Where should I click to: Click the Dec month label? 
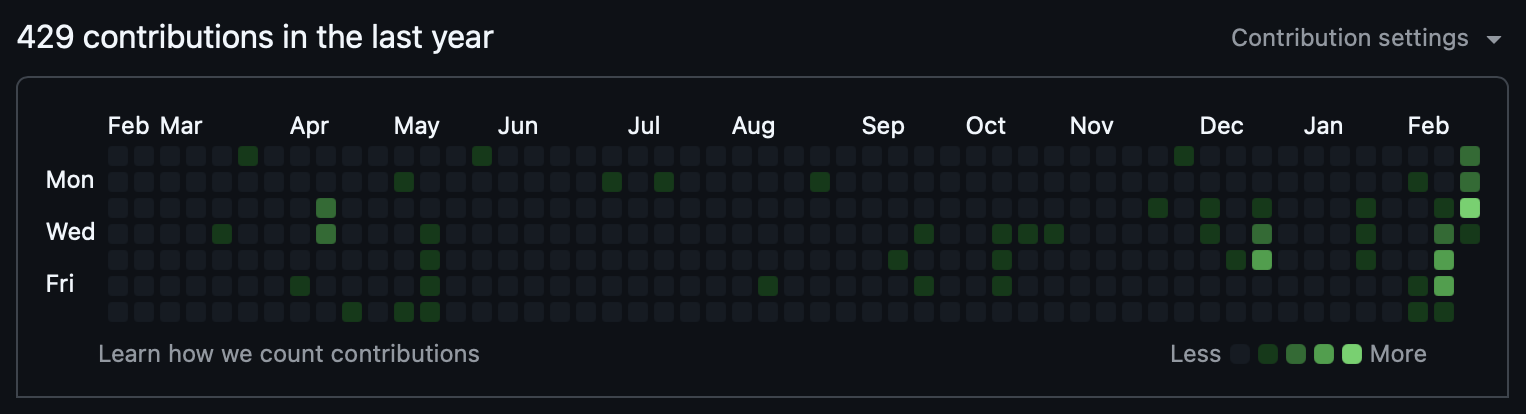pos(1222,126)
